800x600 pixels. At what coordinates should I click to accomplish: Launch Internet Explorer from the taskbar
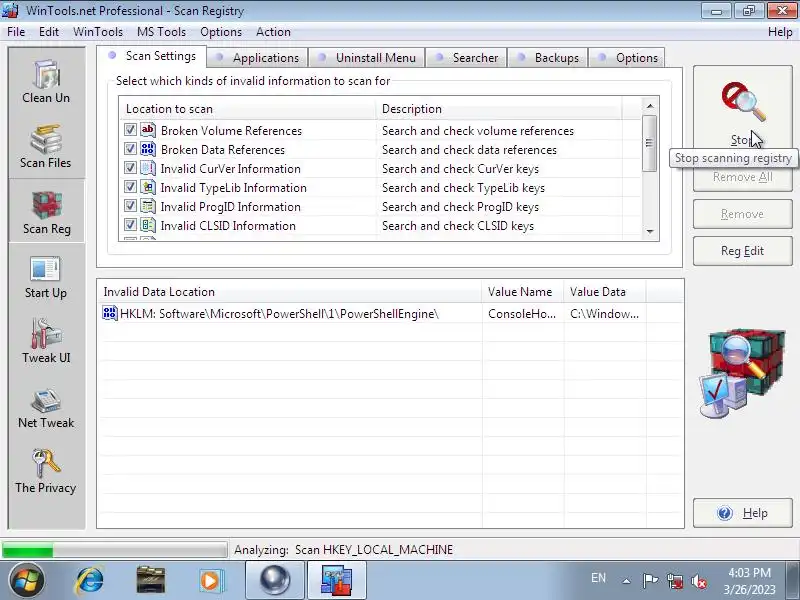pos(90,580)
